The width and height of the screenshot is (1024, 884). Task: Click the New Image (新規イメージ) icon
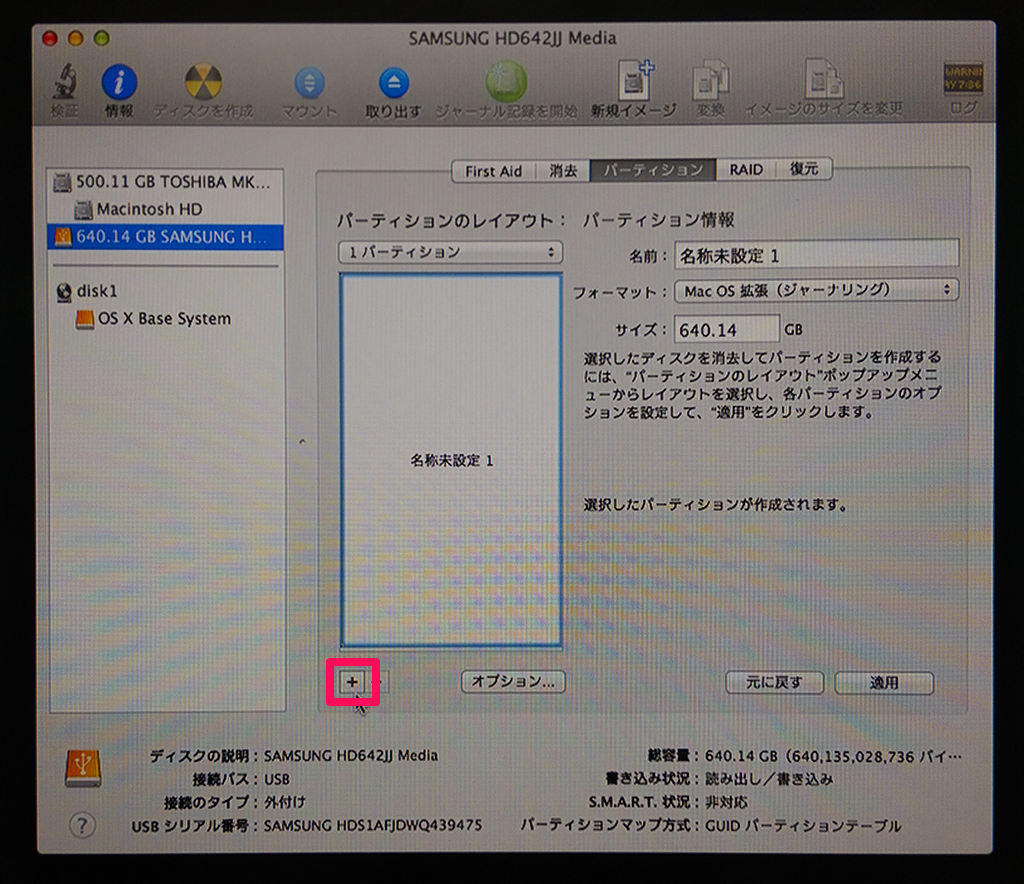click(x=633, y=84)
